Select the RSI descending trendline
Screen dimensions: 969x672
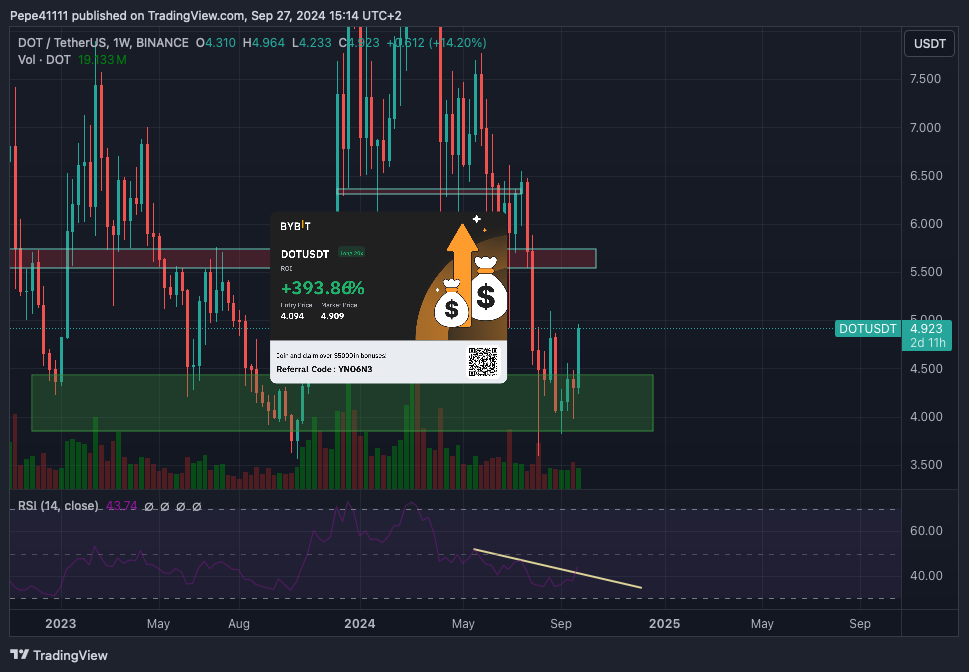[557, 568]
